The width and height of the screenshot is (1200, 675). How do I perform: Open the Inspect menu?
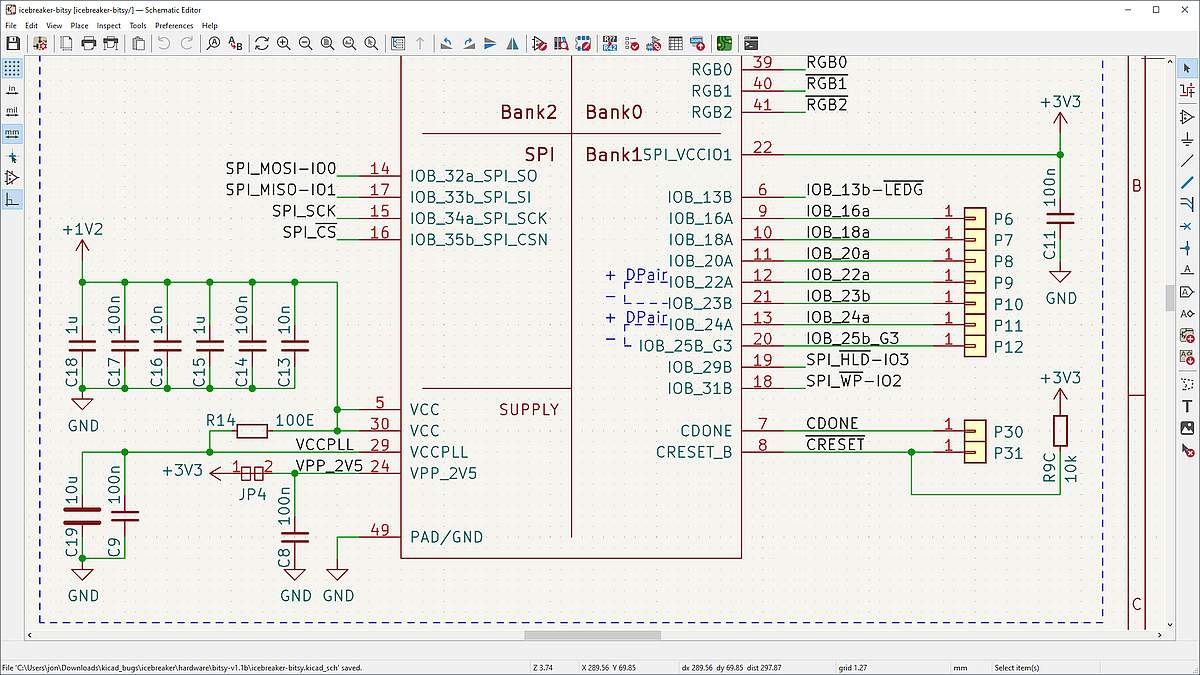(108, 25)
